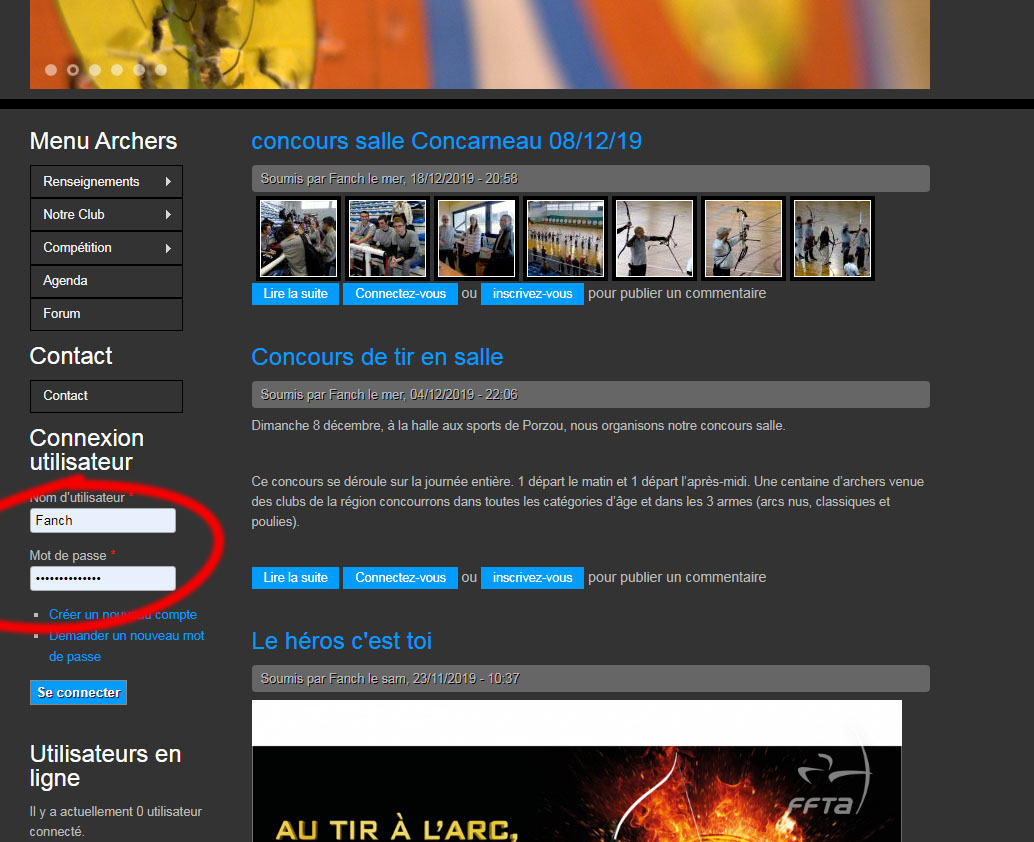This screenshot has height=842, width=1034.
Task: Click 'Connectez-vous' under the Concarneau post
Action: [400, 294]
